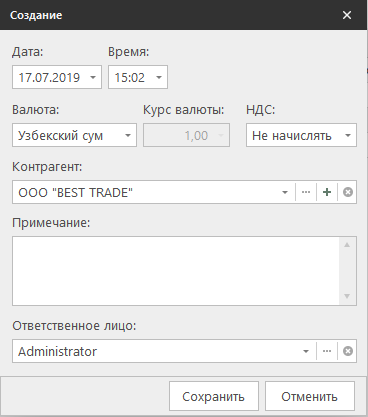The width and height of the screenshot is (368, 417).
Task: Click the Сохранить button
Action: pos(214,396)
